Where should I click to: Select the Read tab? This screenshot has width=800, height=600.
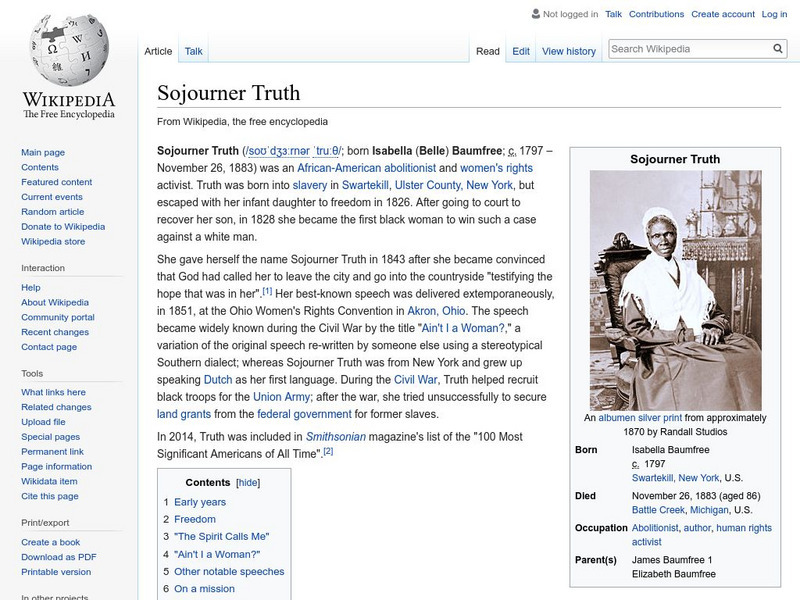487,51
